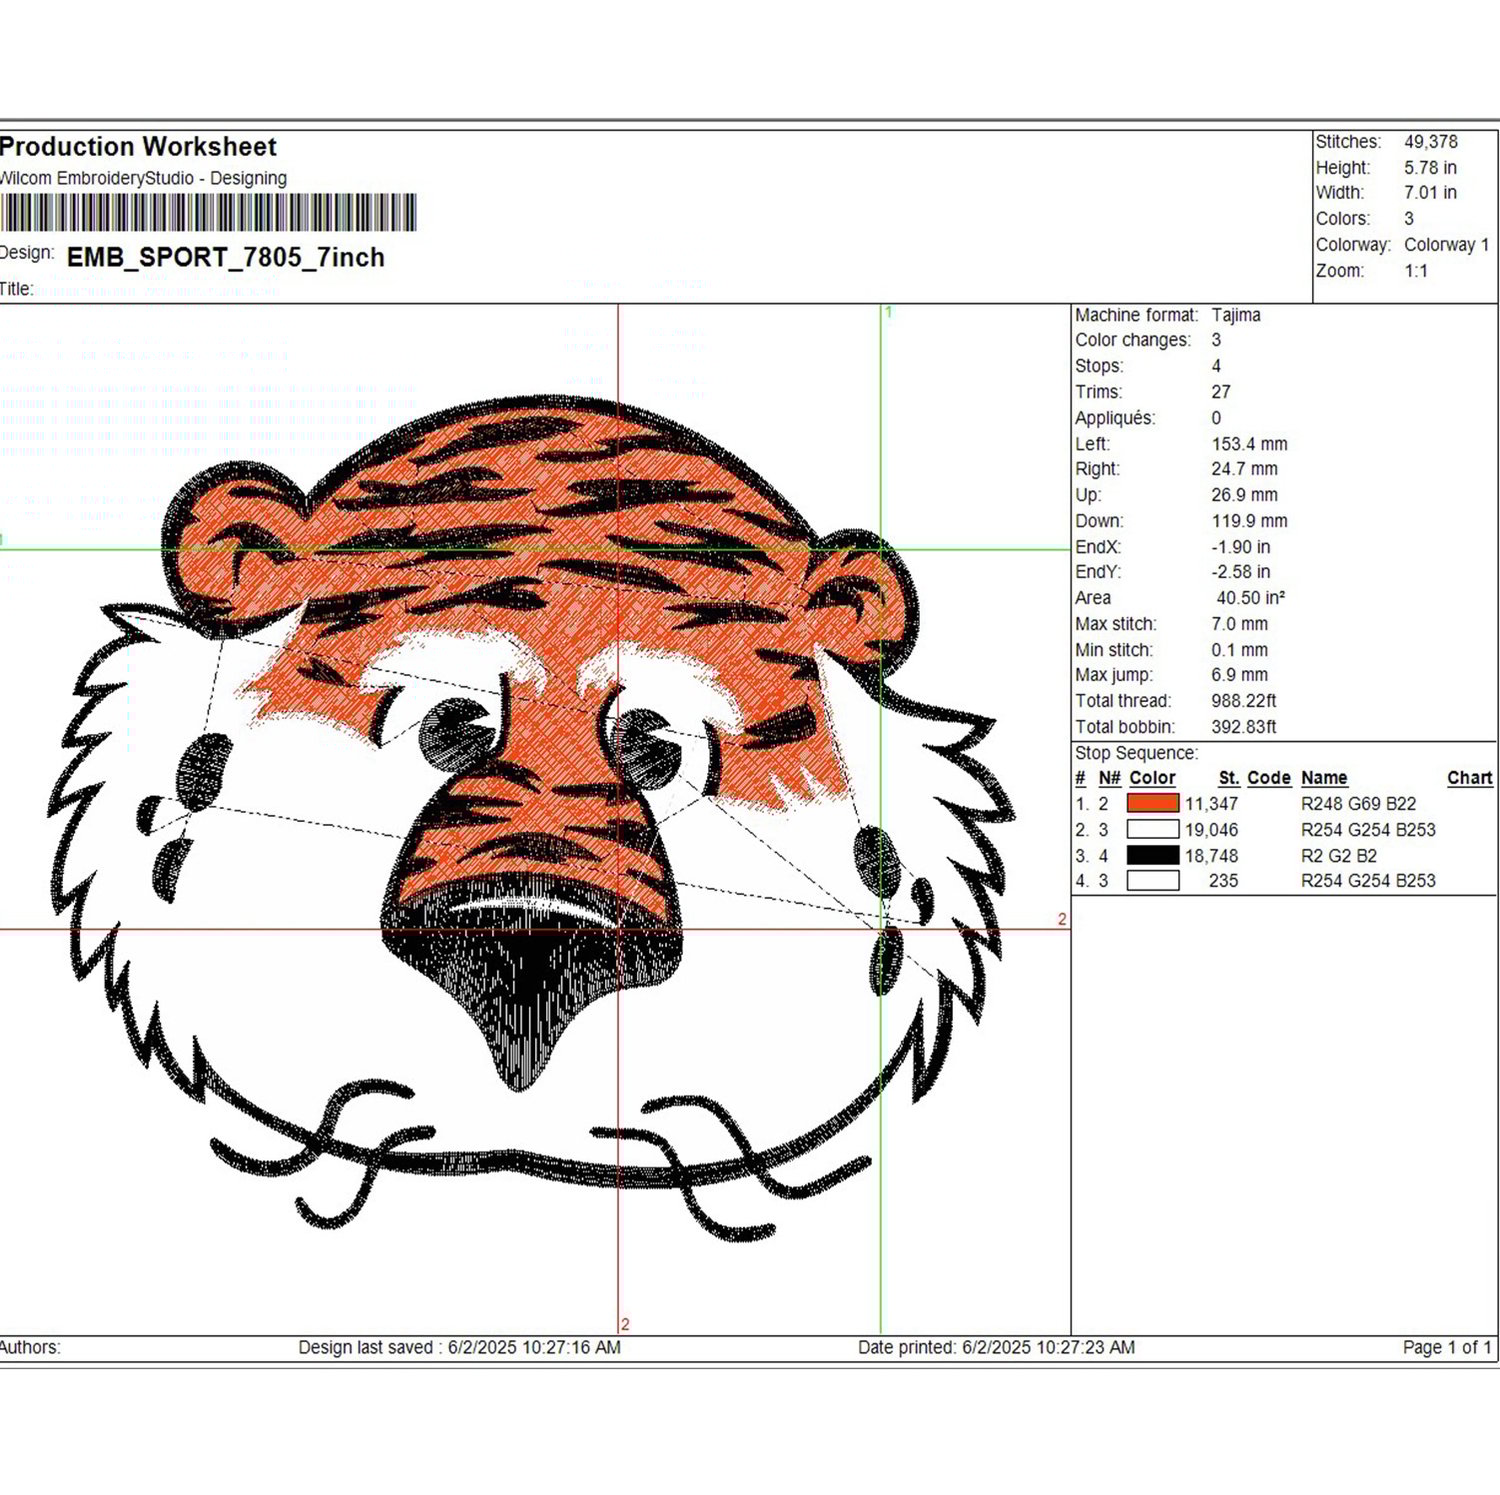Click the "Color" column header
This screenshot has height=1495, width=1500.
coord(1152,778)
